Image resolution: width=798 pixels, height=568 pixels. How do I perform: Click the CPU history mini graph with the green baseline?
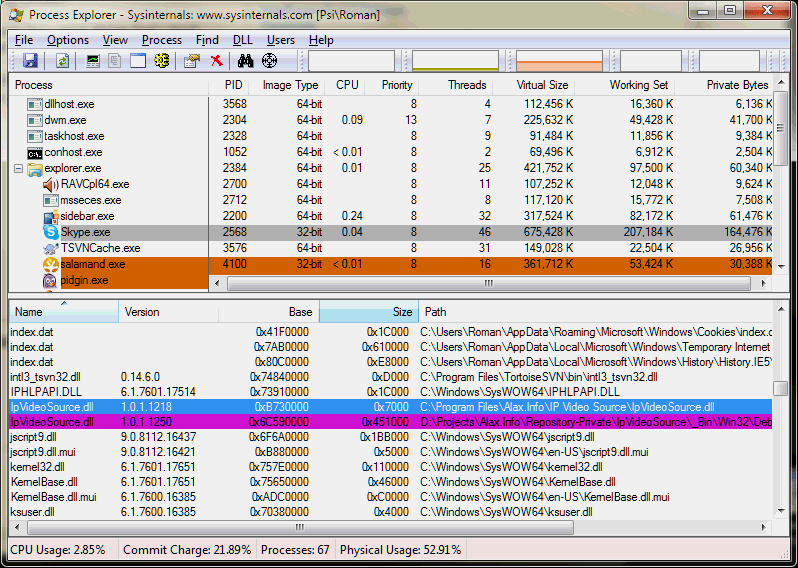point(455,61)
